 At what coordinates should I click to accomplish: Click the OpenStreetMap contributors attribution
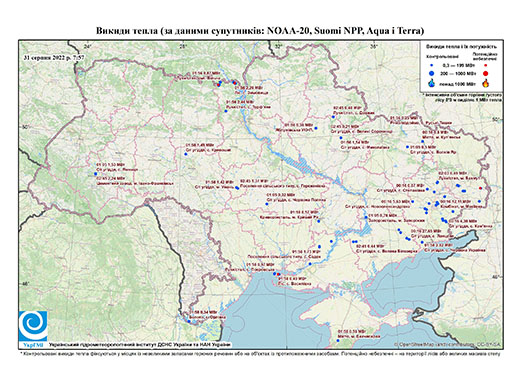click(x=447, y=344)
